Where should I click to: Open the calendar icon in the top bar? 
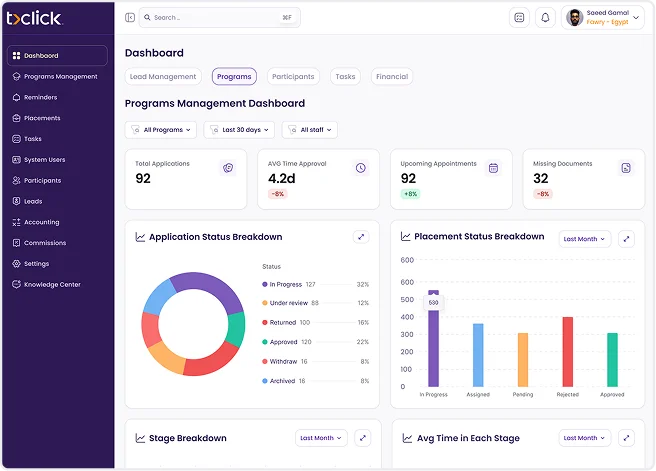[x=519, y=17]
